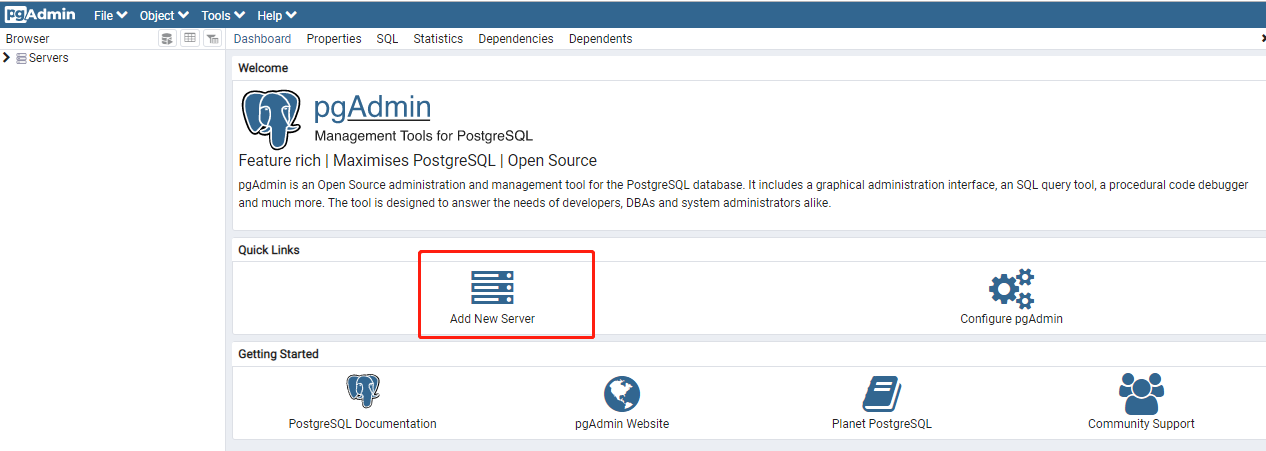Click the Query Tool icon in Browser panel
This screenshot has height=451, width=1266.
pyautogui.click(x=168, y=38)
